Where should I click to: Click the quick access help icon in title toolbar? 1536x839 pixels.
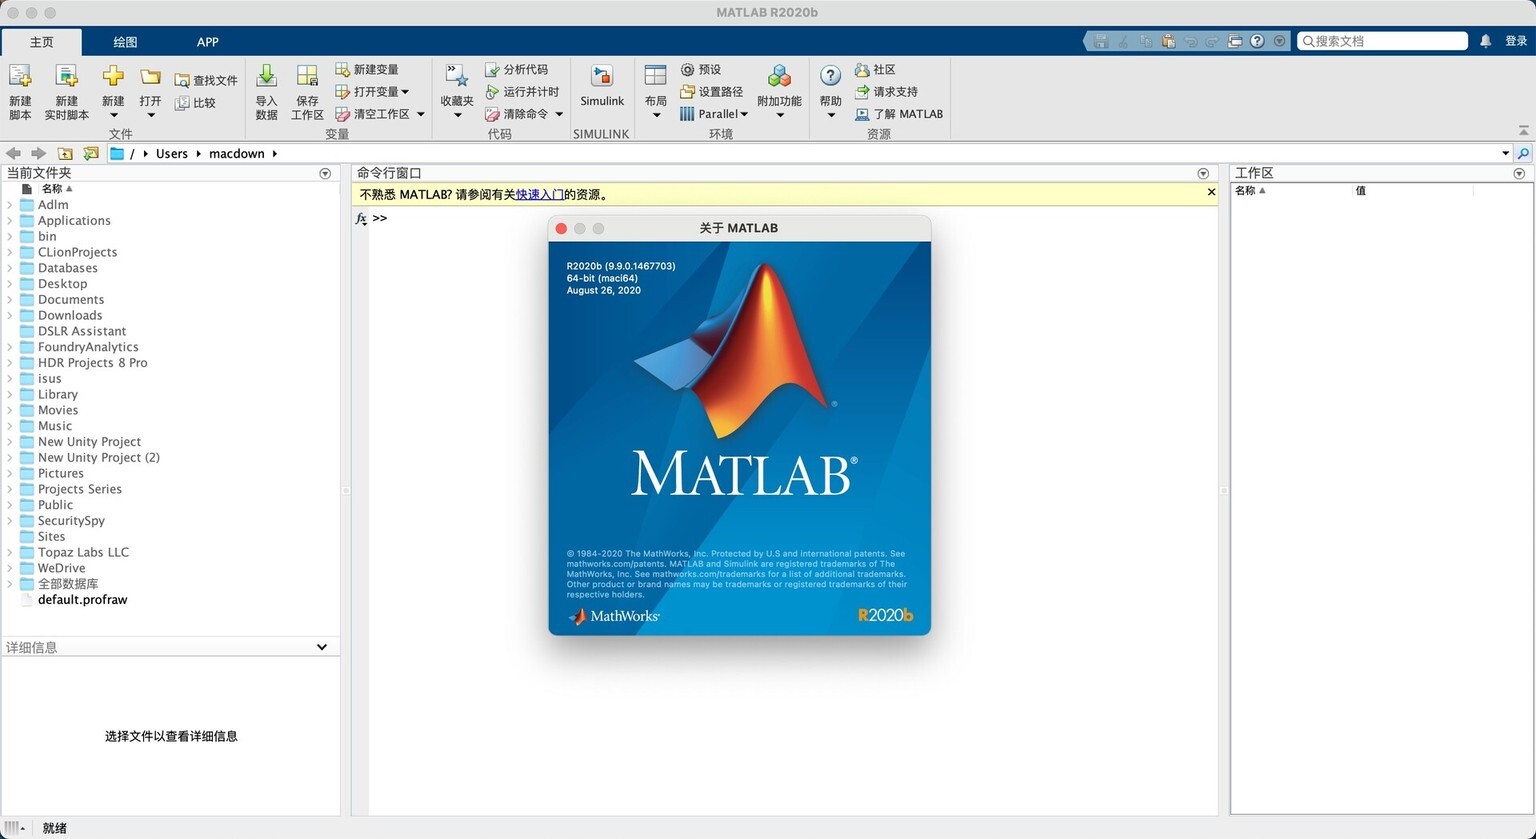1257,41
